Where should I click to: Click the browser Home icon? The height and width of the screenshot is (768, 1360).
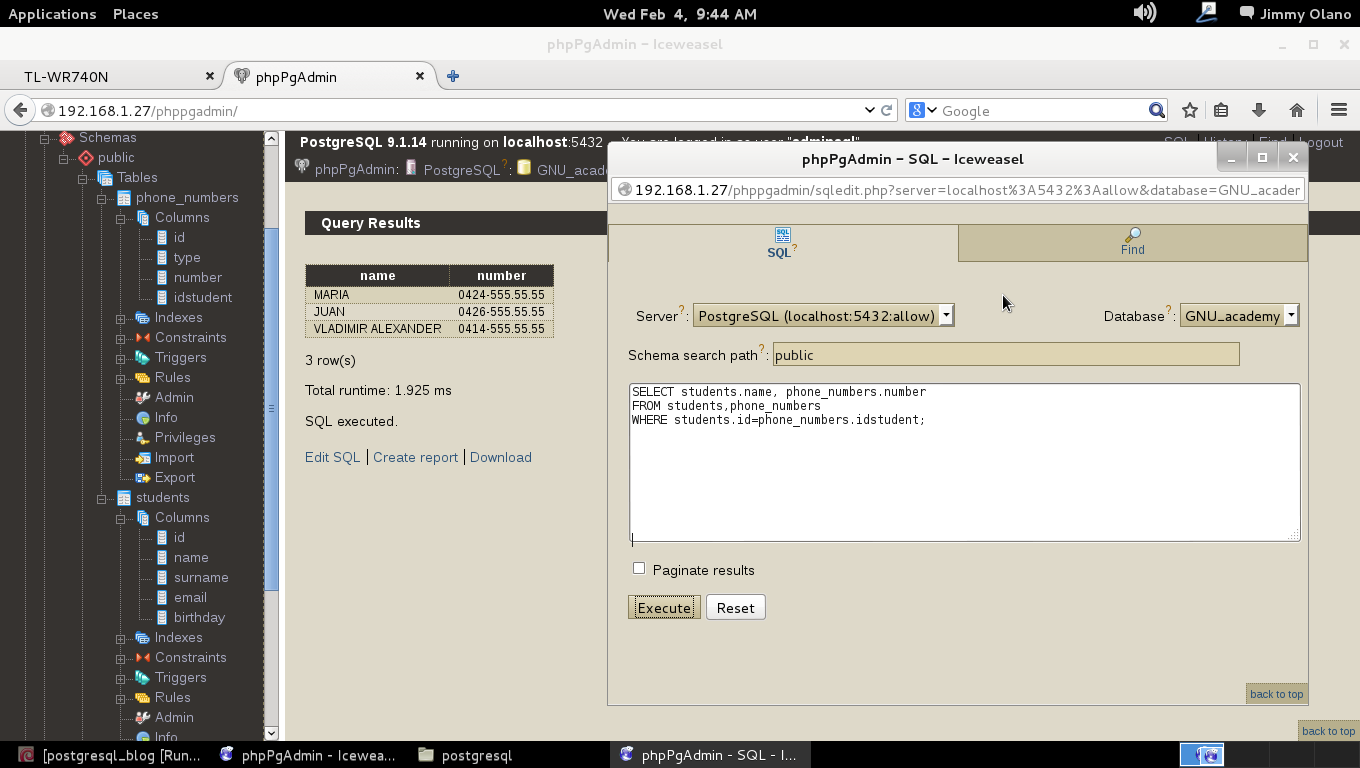(x=1297, y=110)
